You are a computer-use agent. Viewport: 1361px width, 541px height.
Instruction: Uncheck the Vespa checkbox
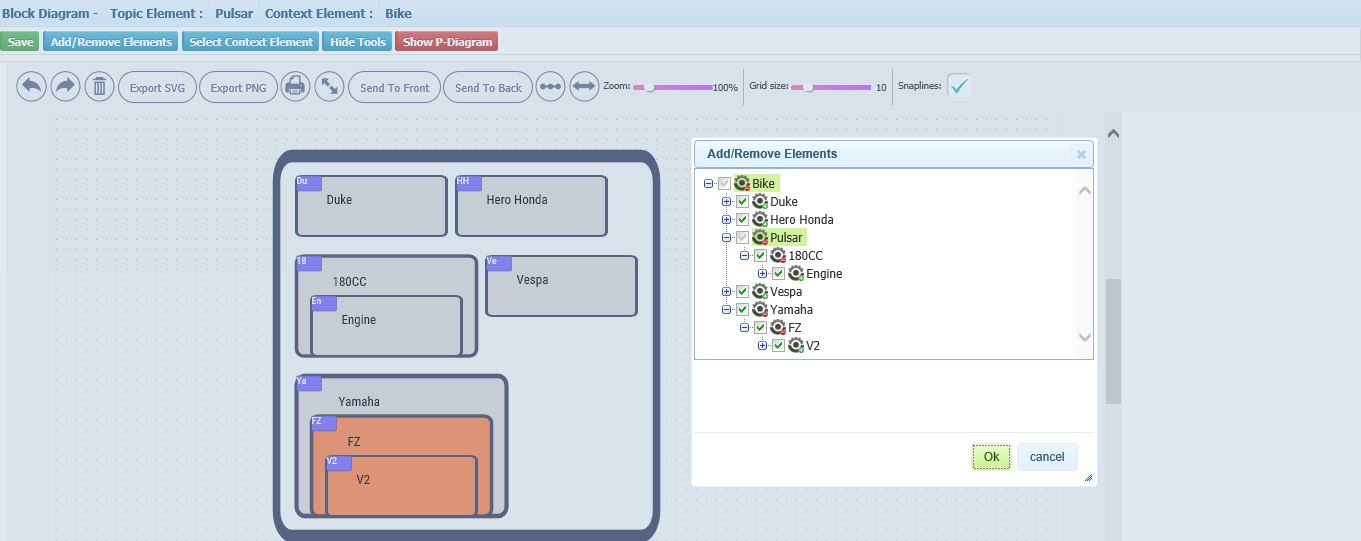click(742, 292)
